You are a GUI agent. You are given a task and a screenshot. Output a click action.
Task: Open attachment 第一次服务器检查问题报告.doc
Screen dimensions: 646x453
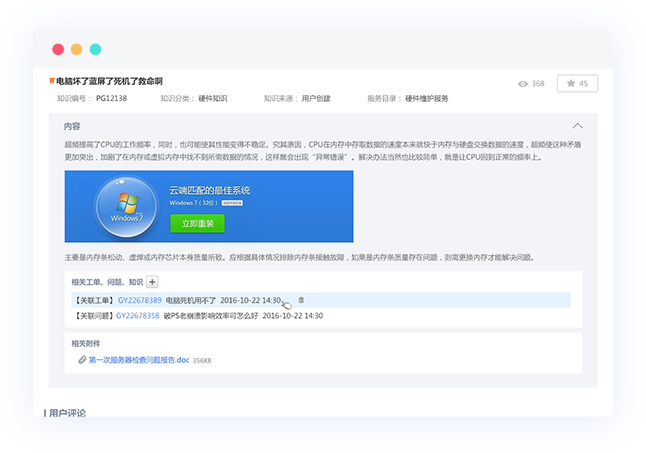tap(139, 360)
